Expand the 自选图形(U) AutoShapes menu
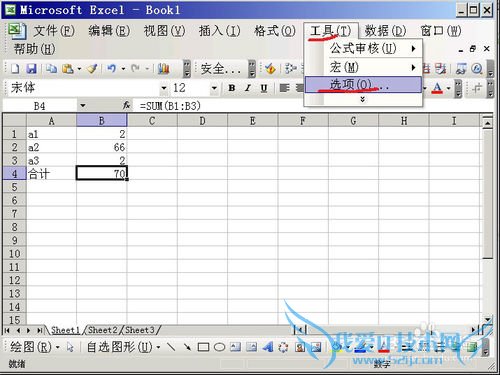The width and height of the screenshot is (500, 375). pos(123,347)
